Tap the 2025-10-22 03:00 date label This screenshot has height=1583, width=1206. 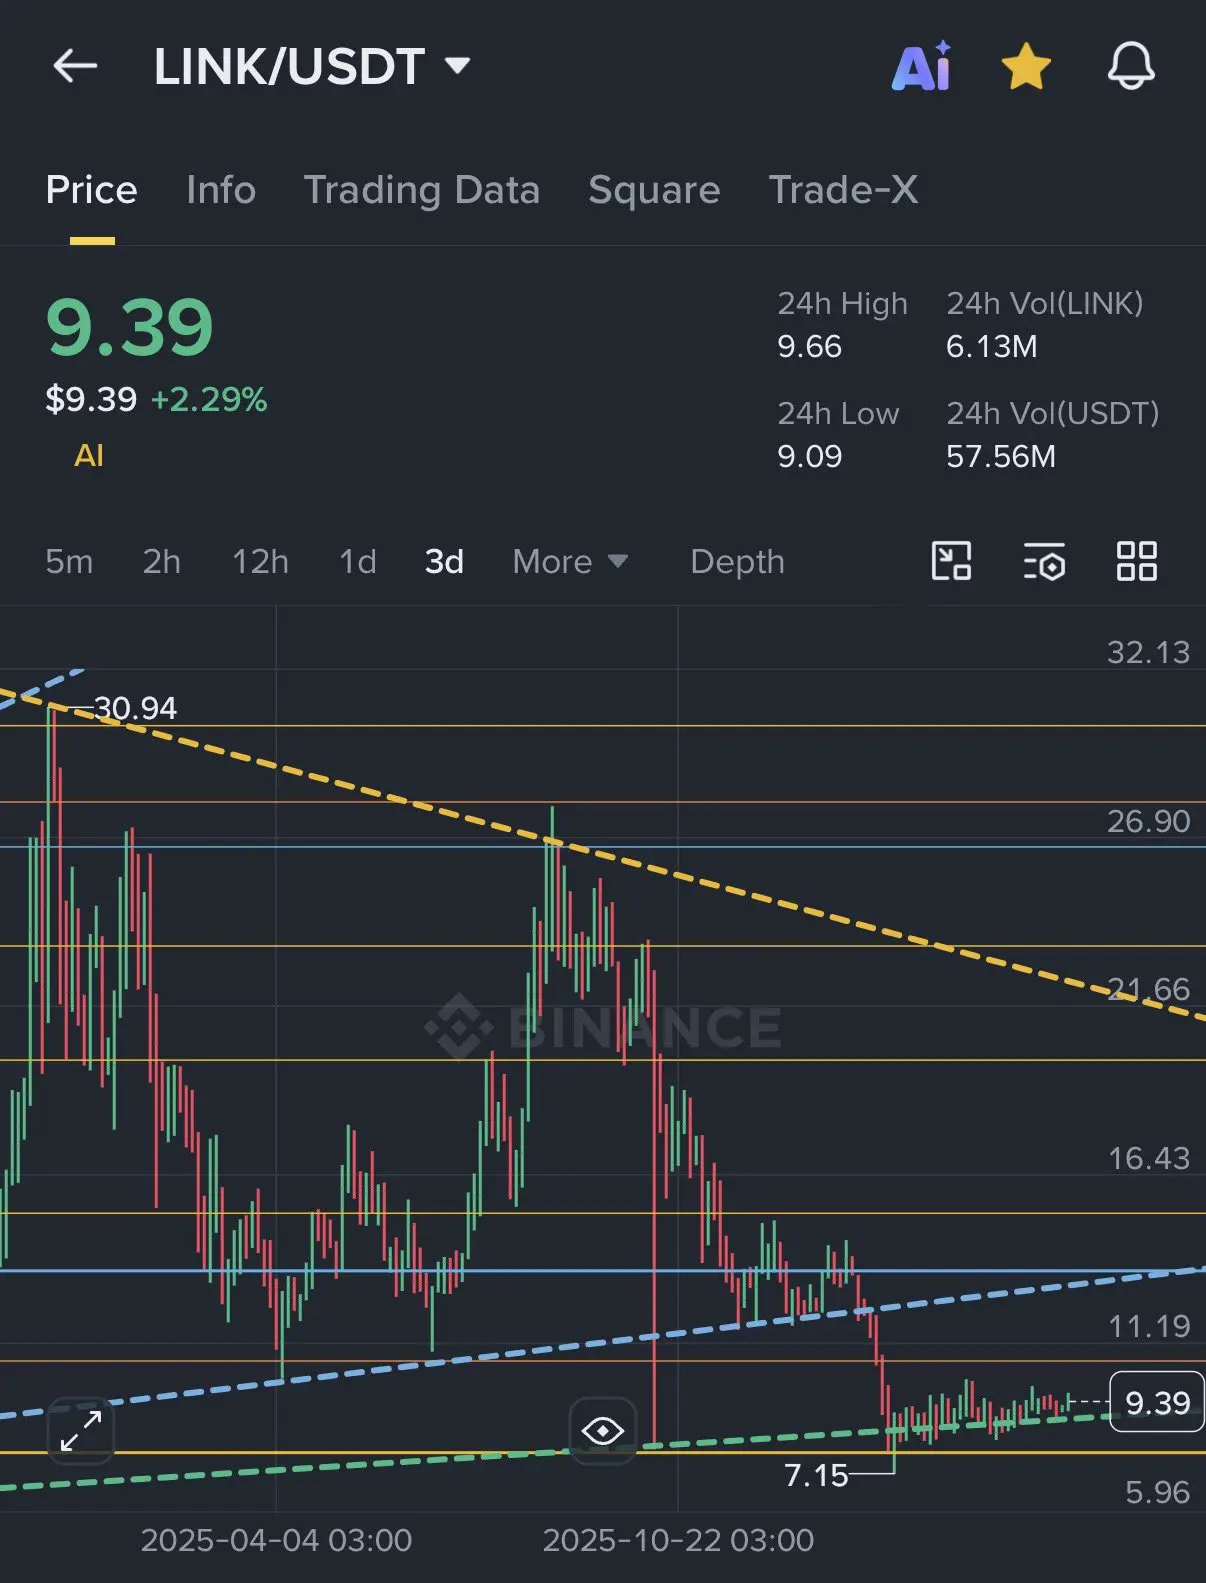678,1540
